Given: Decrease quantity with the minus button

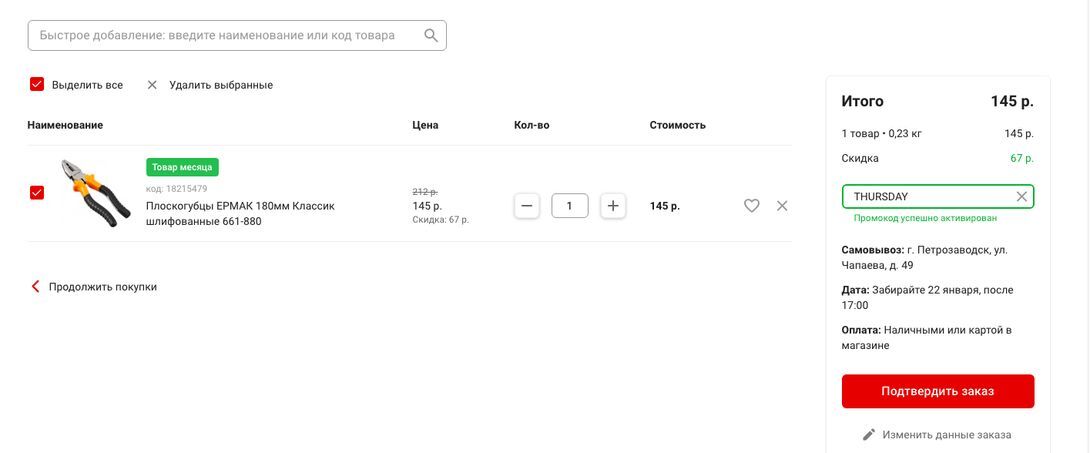Looking at the screenshot, I should [528, 206].
